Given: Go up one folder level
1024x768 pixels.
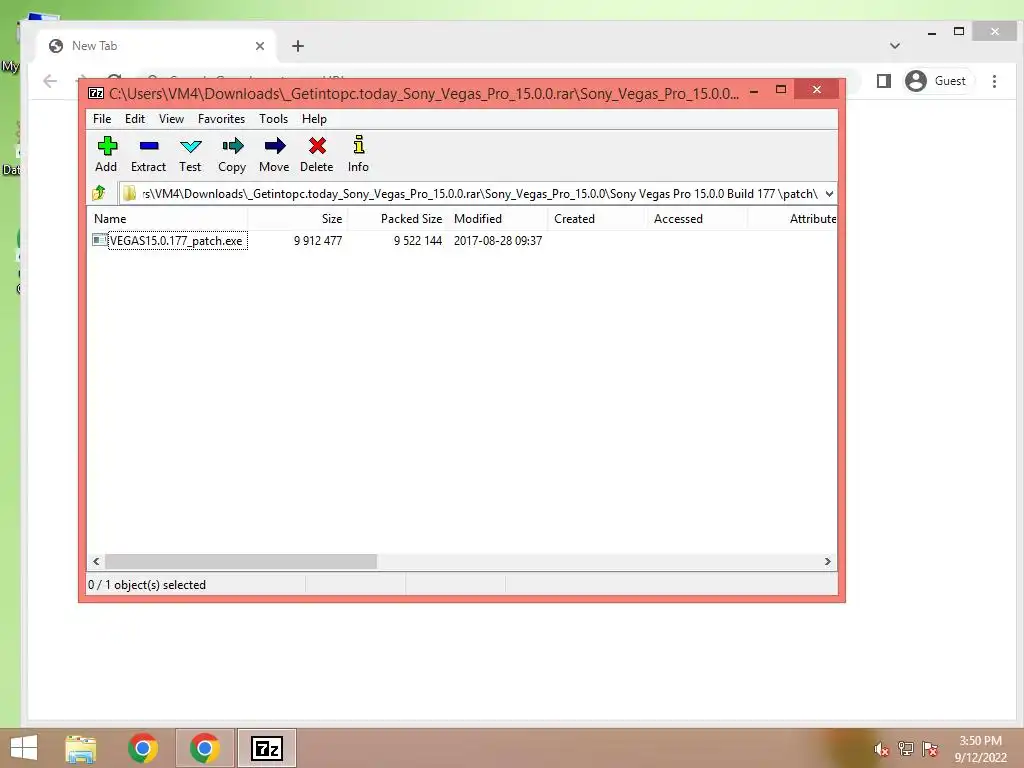Looking at the screenshot, I should 99,193.
